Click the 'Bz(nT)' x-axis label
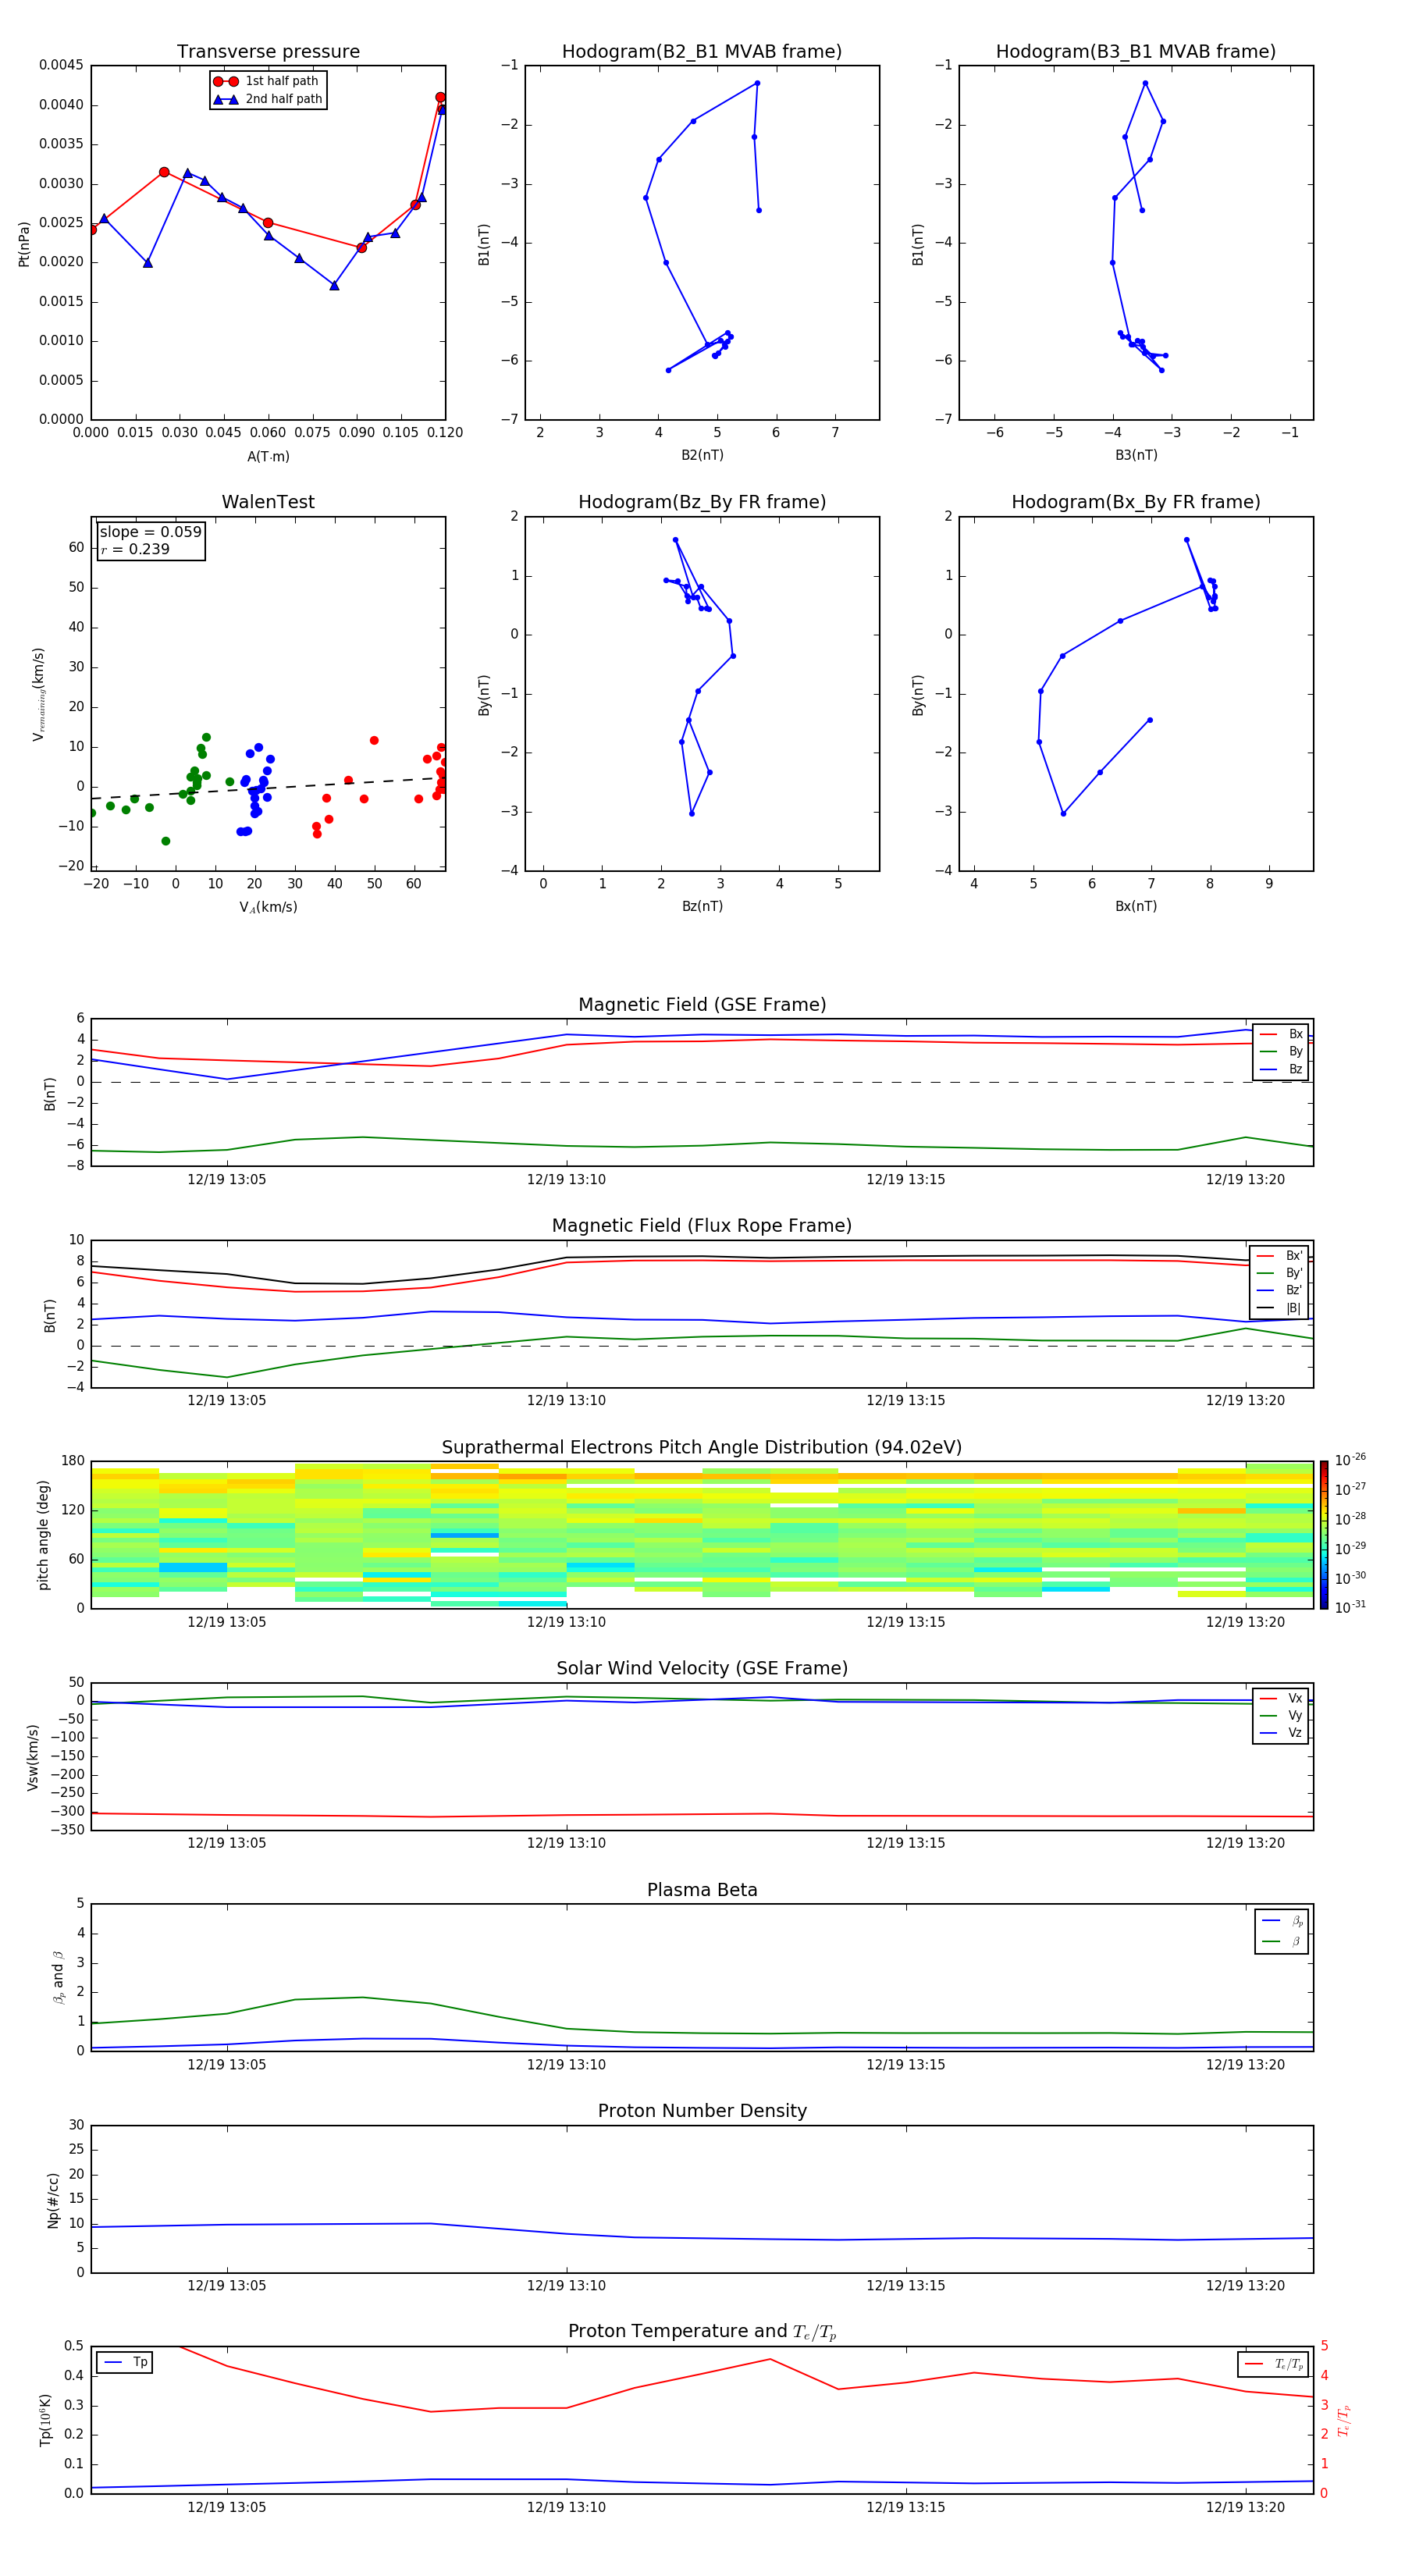1405x2576 pixels. 702,906
